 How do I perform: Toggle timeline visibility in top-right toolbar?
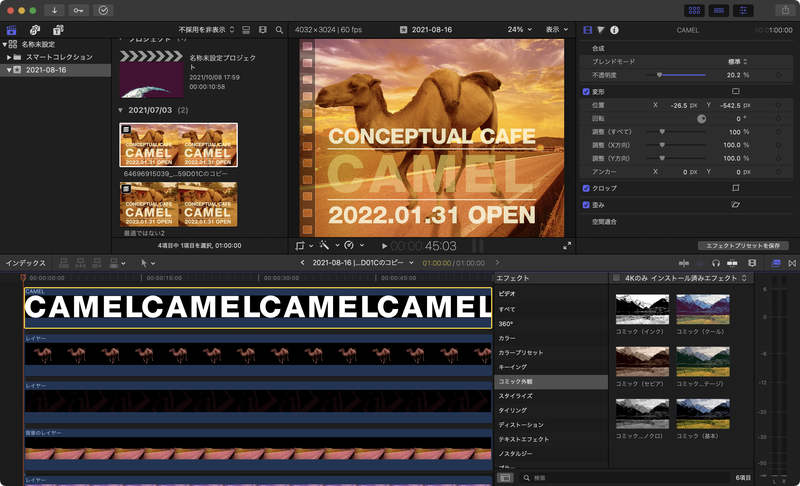point(718,10)
